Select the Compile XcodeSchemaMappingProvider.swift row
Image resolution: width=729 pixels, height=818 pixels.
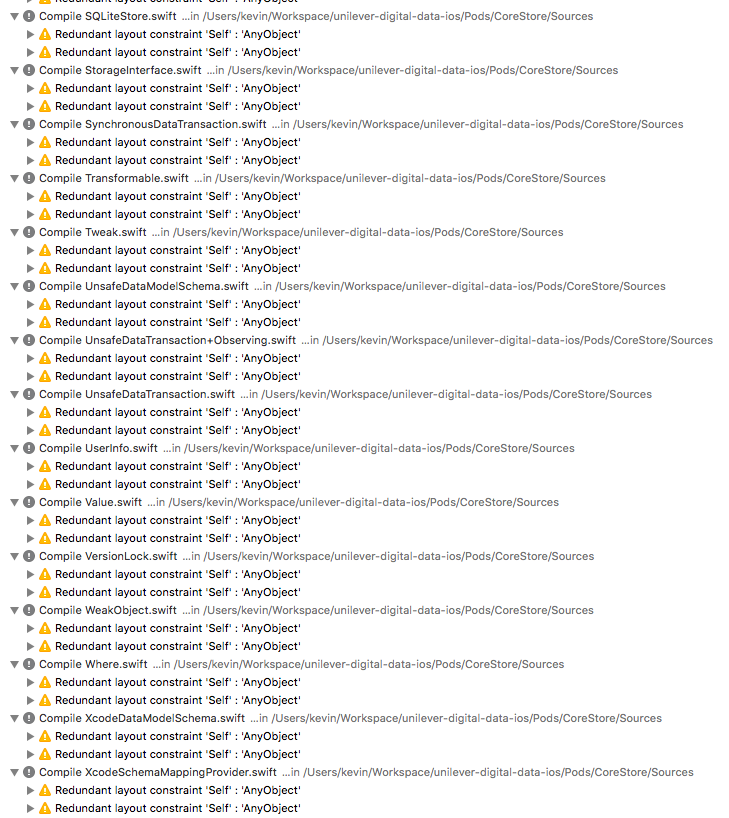coord(352,772)
